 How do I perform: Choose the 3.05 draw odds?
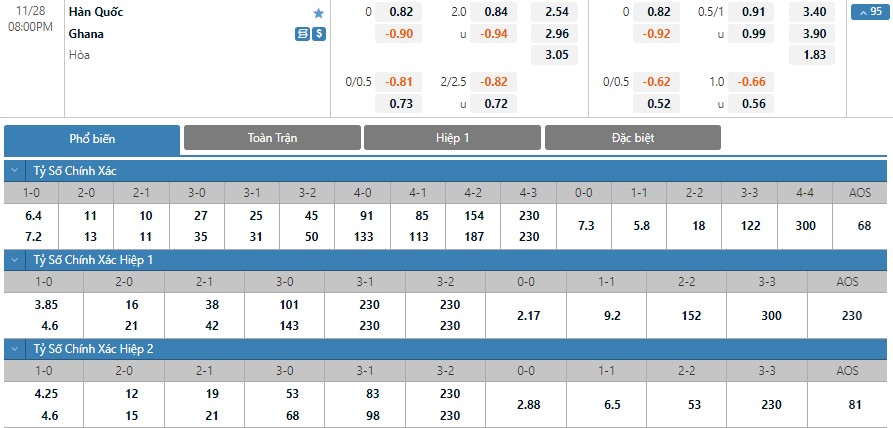pyautogui.click(x=558, y=55)
